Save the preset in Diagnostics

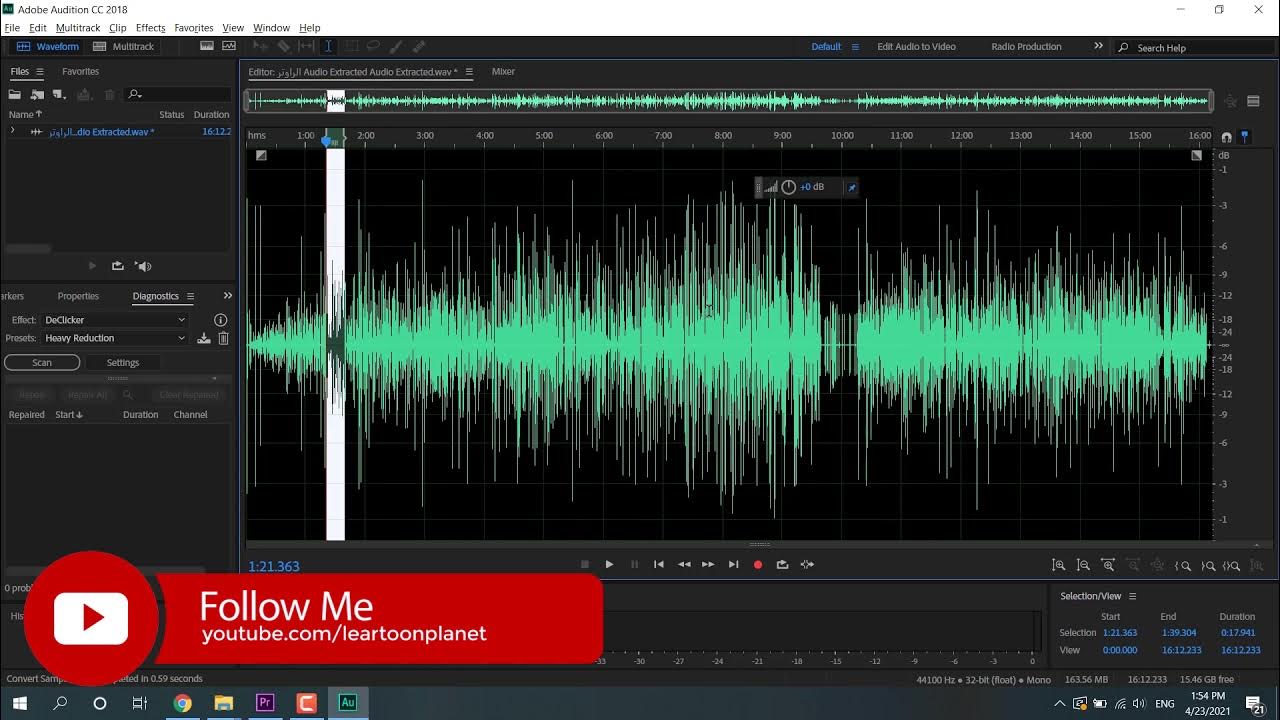(204, 338)
